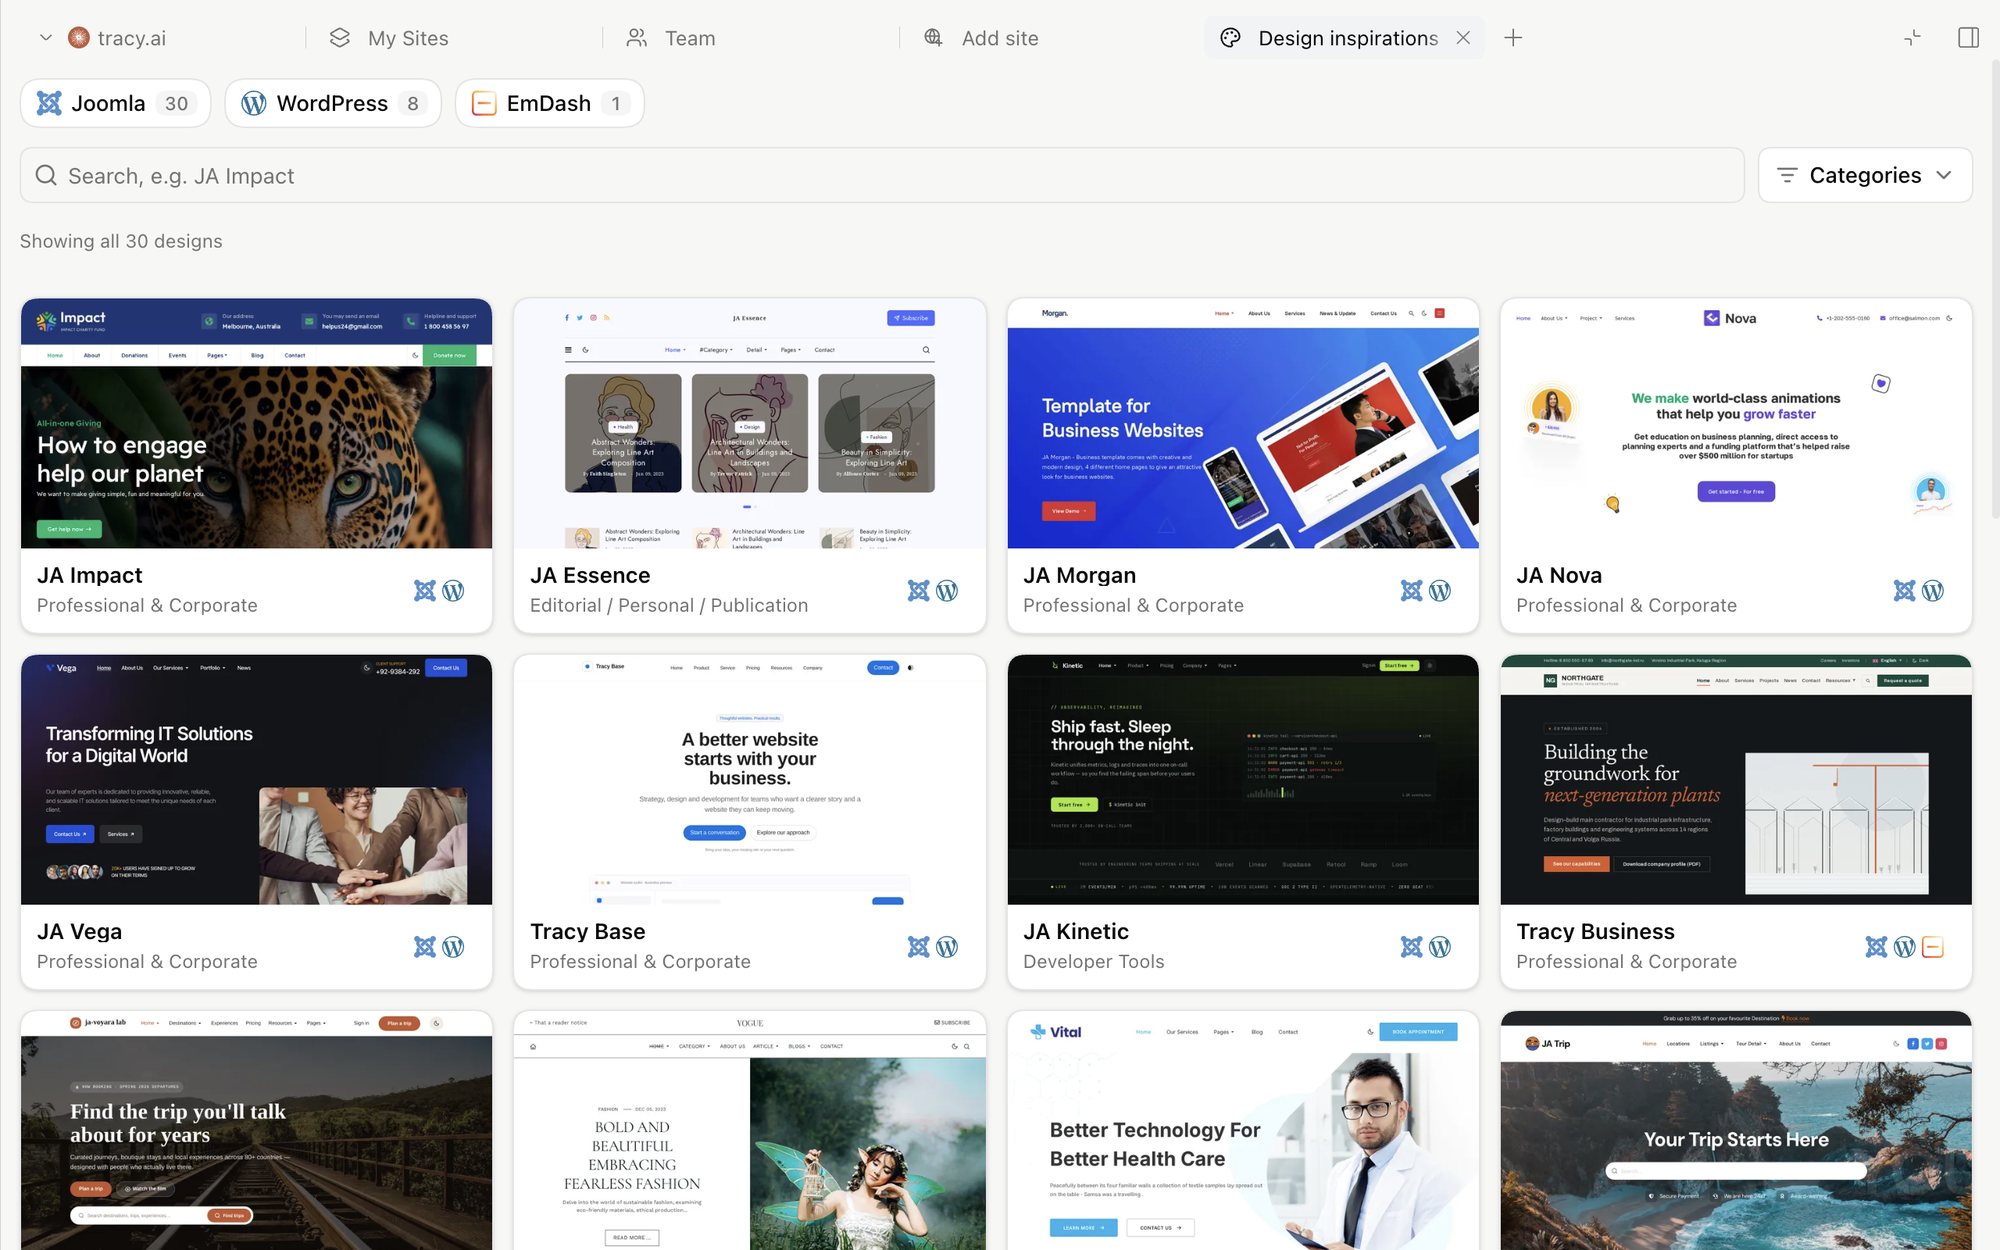
Task: Click the Joomla icon on Tracy Base card
Action: [x=918, y=947]
